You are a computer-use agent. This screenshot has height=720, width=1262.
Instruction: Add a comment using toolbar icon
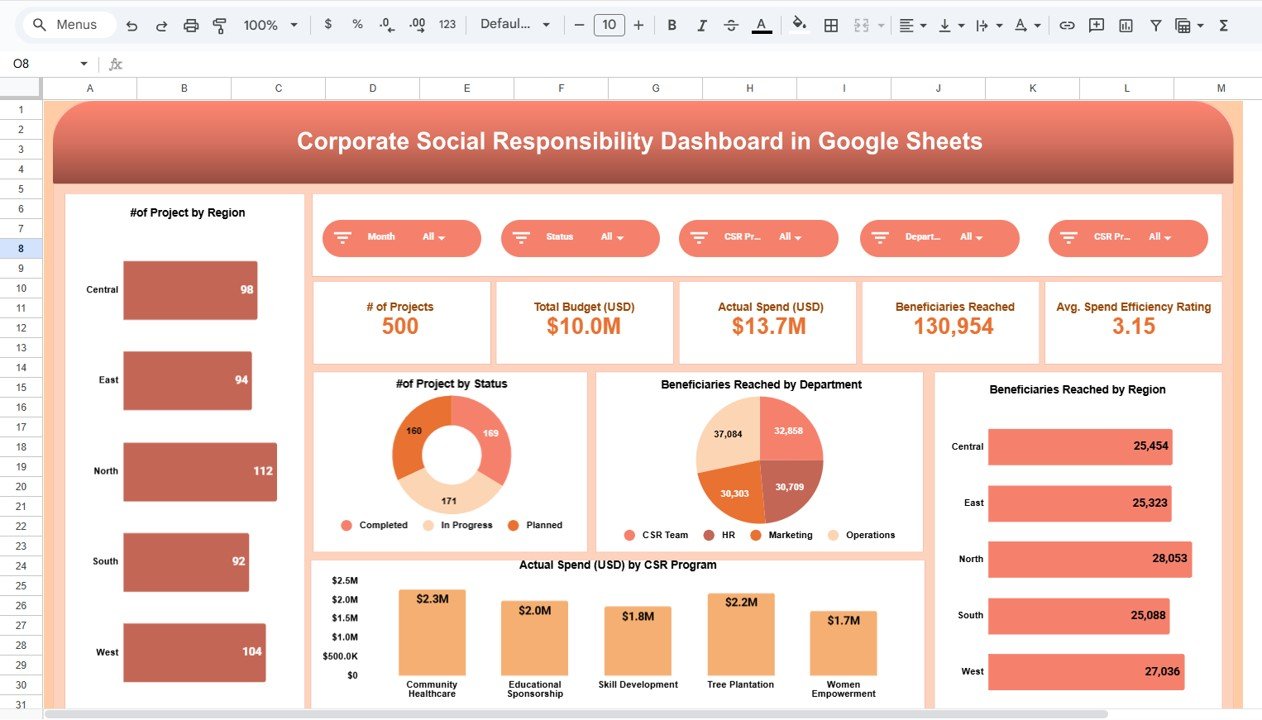(x=1096, y=25)
